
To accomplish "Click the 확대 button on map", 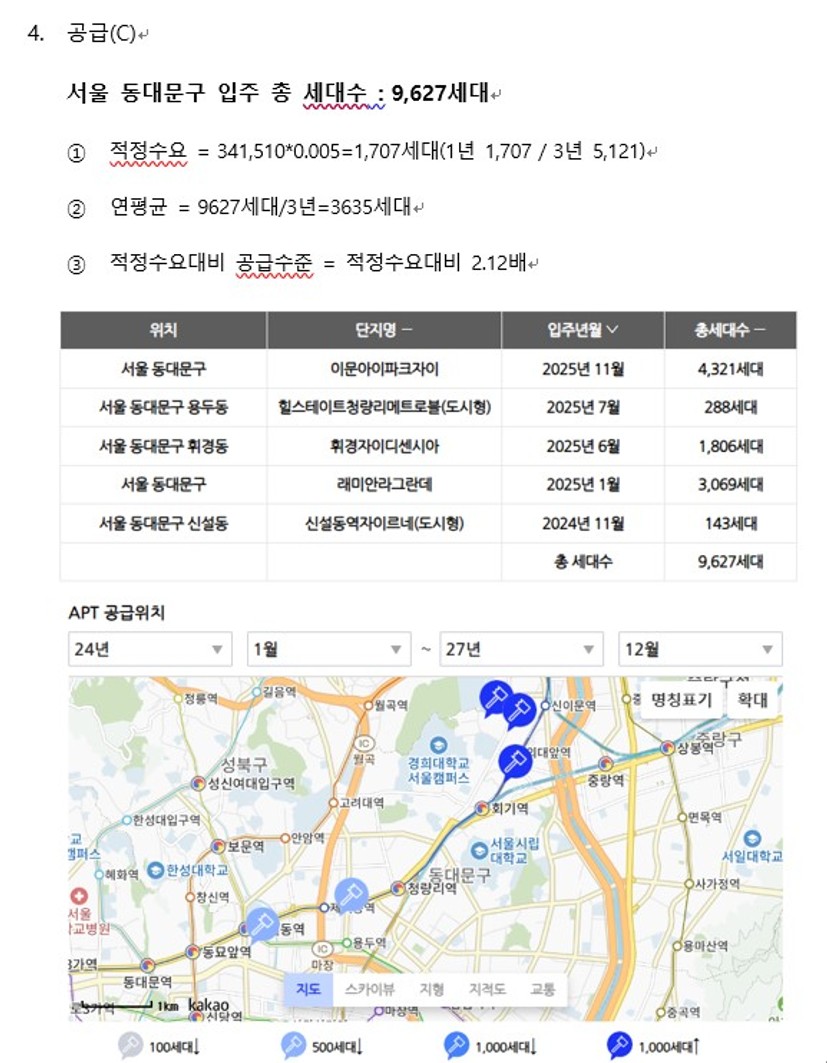I will 752,700.
